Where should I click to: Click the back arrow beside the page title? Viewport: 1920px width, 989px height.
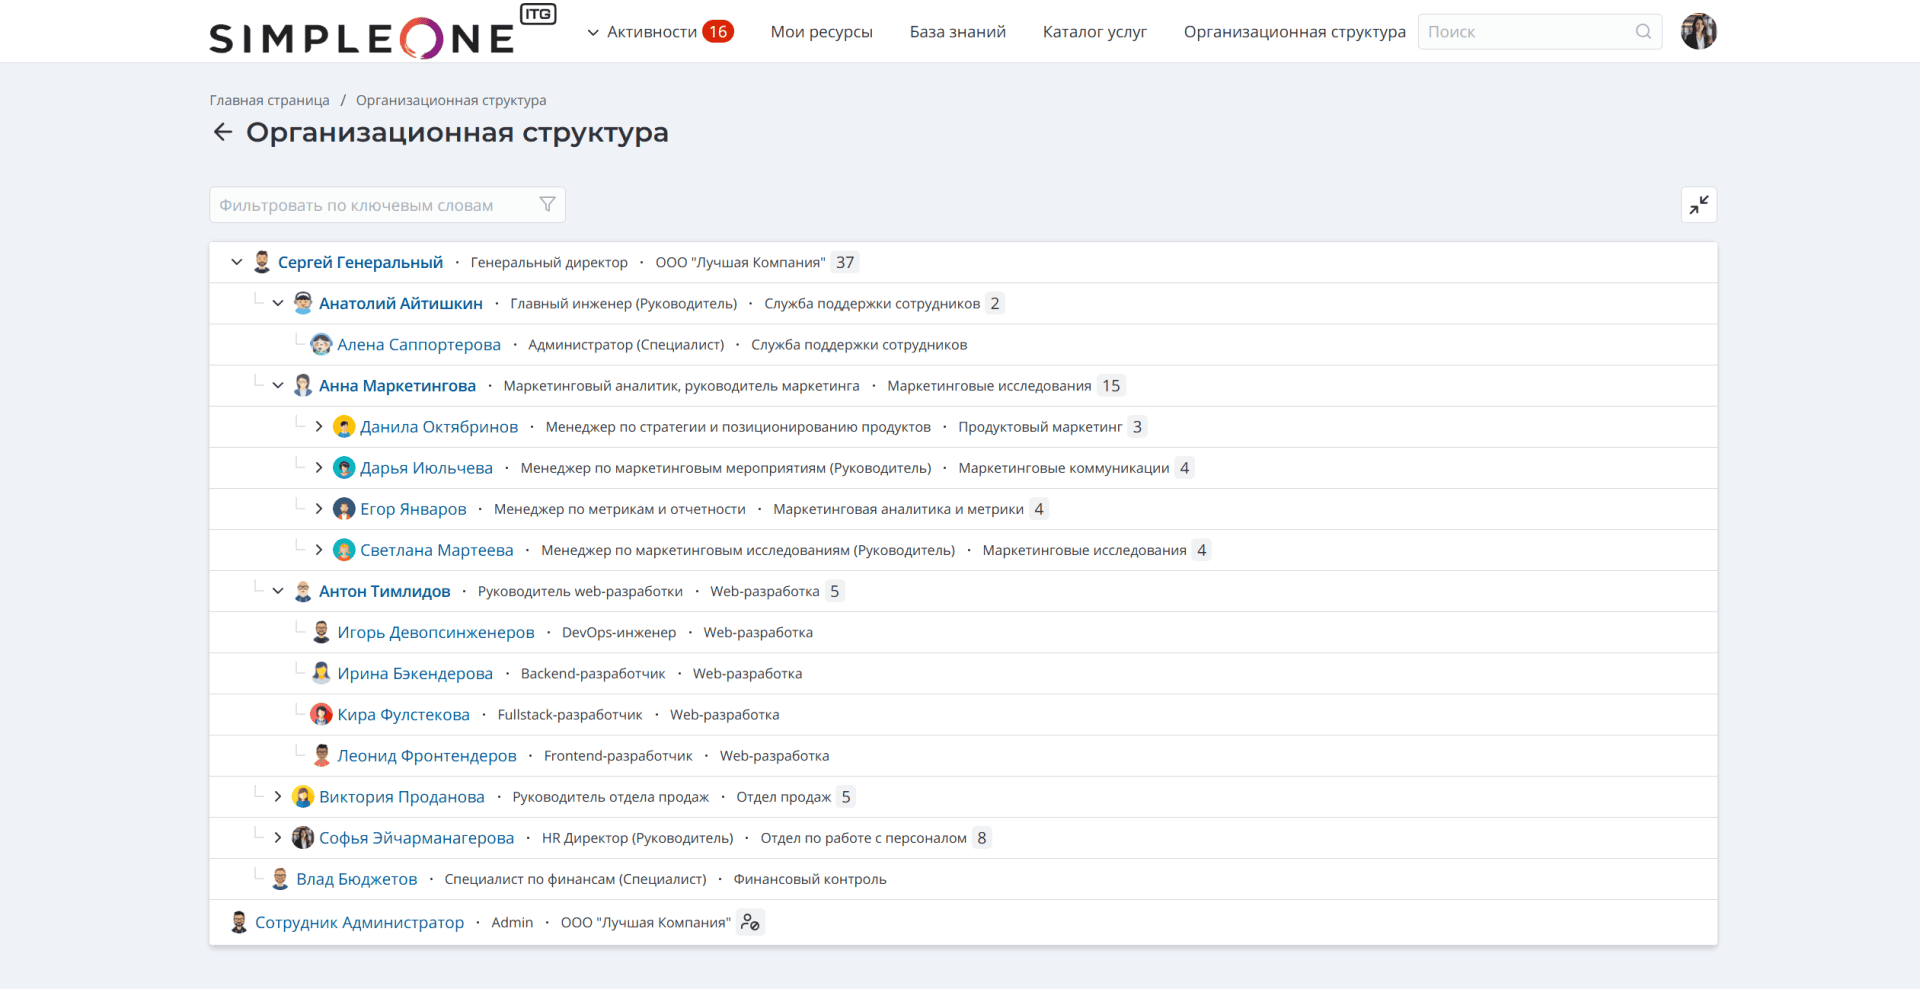click(222, 132)
